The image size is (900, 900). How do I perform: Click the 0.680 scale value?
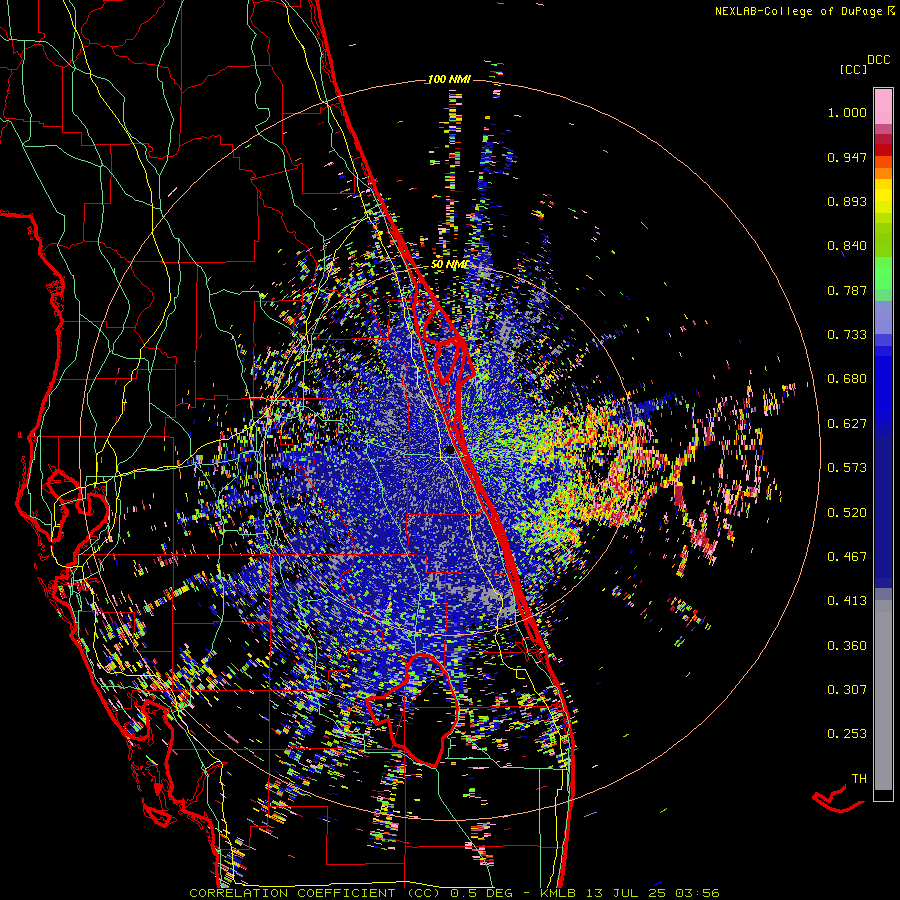point(847,379)
